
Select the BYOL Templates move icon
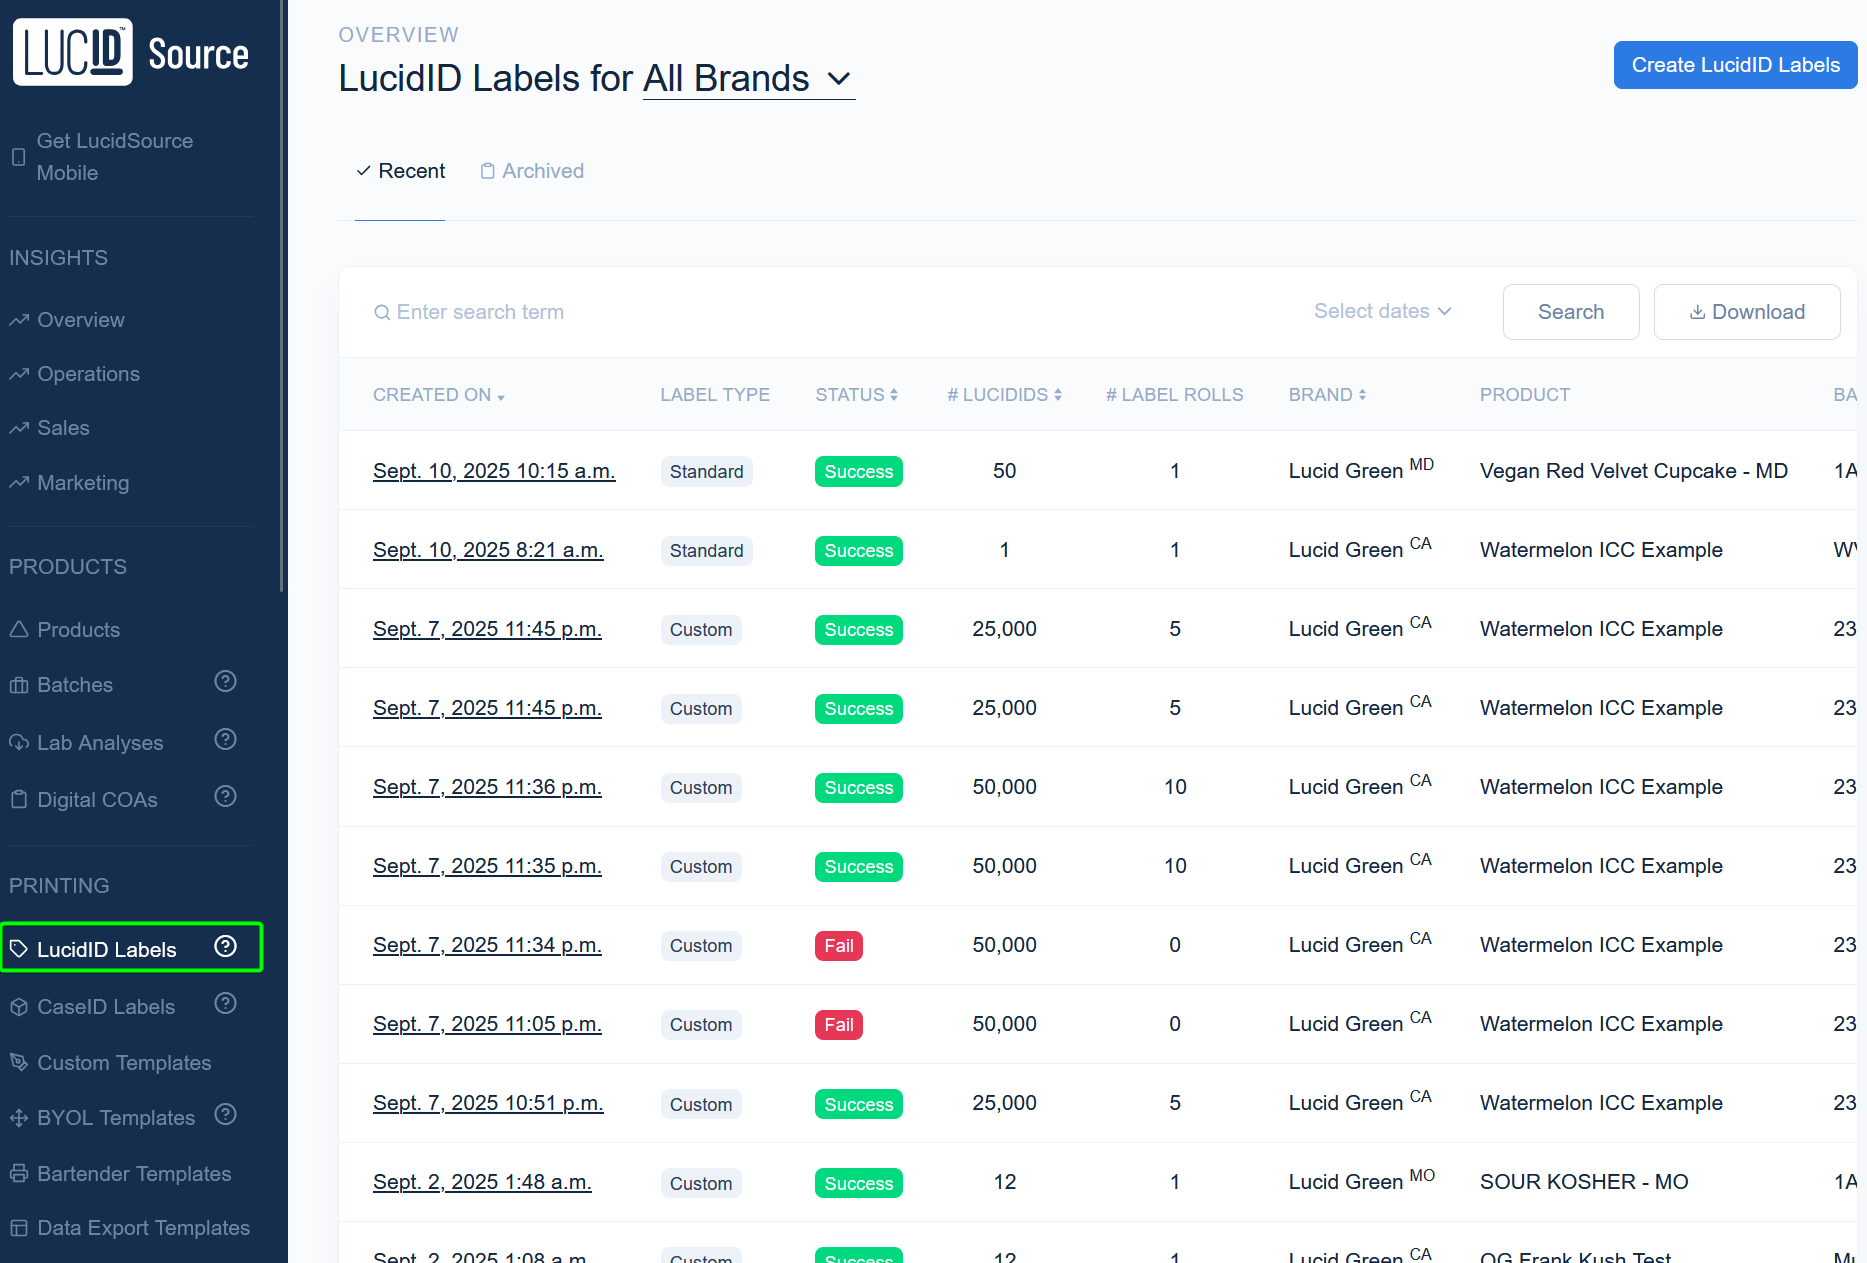point(19,1117)
